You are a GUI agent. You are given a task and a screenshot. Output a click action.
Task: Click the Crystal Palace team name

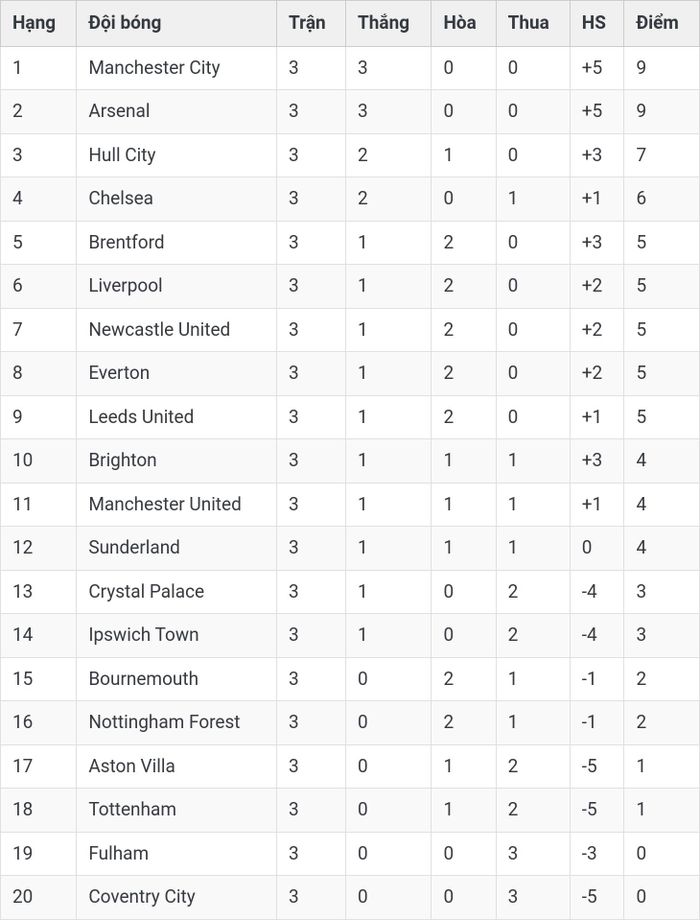pos(146,591)
